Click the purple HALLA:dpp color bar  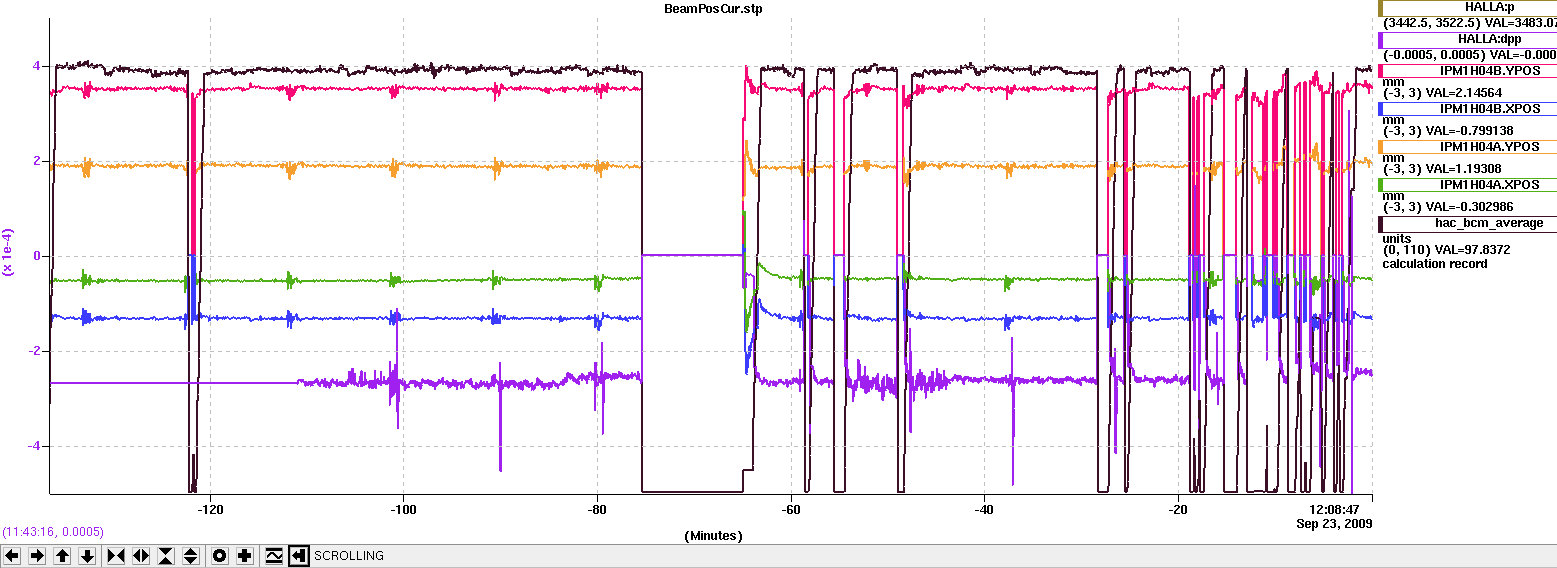[x=1380, y=40]
